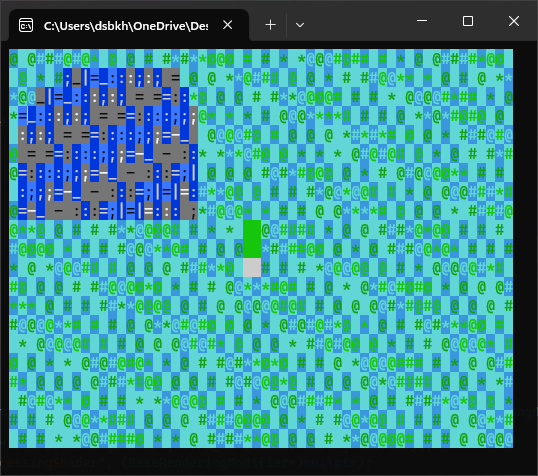Close the C:\Users\dsbkh terminal tab
Image resolution: width=538 pixels, height=476 pixels.
point(227,25)
